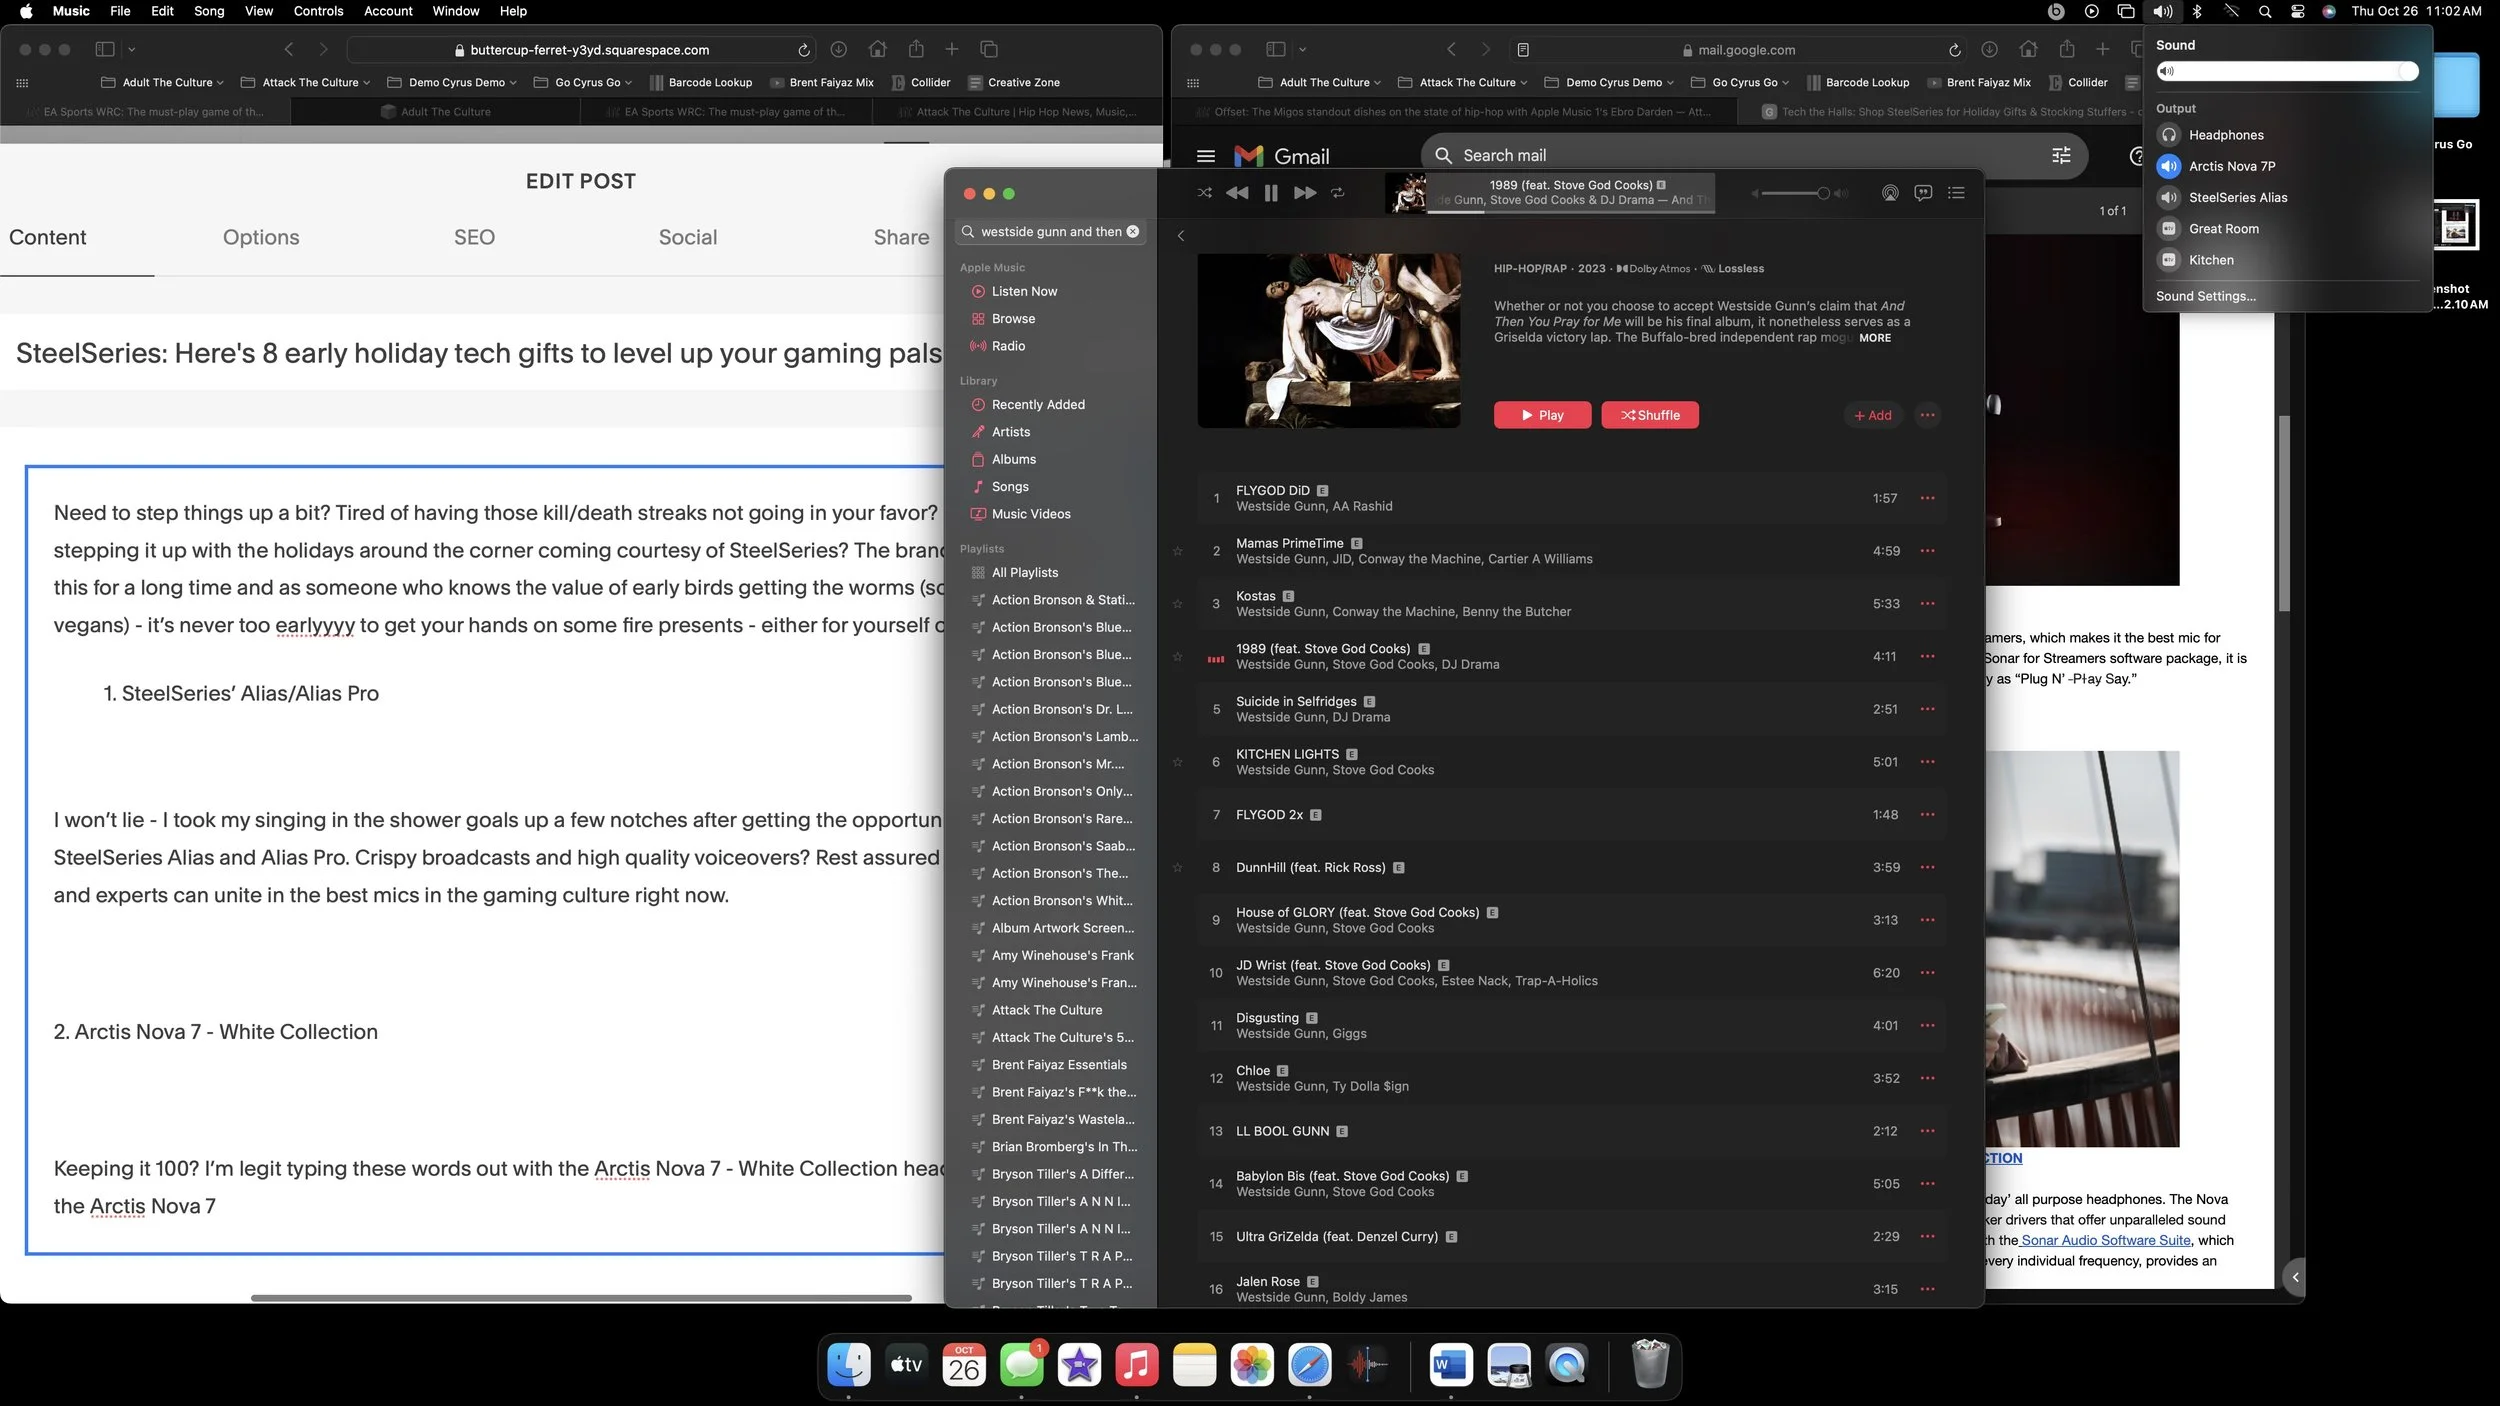Pause the currently playing song
The image size is (2500, 1406).
(x=1271, y=193)
